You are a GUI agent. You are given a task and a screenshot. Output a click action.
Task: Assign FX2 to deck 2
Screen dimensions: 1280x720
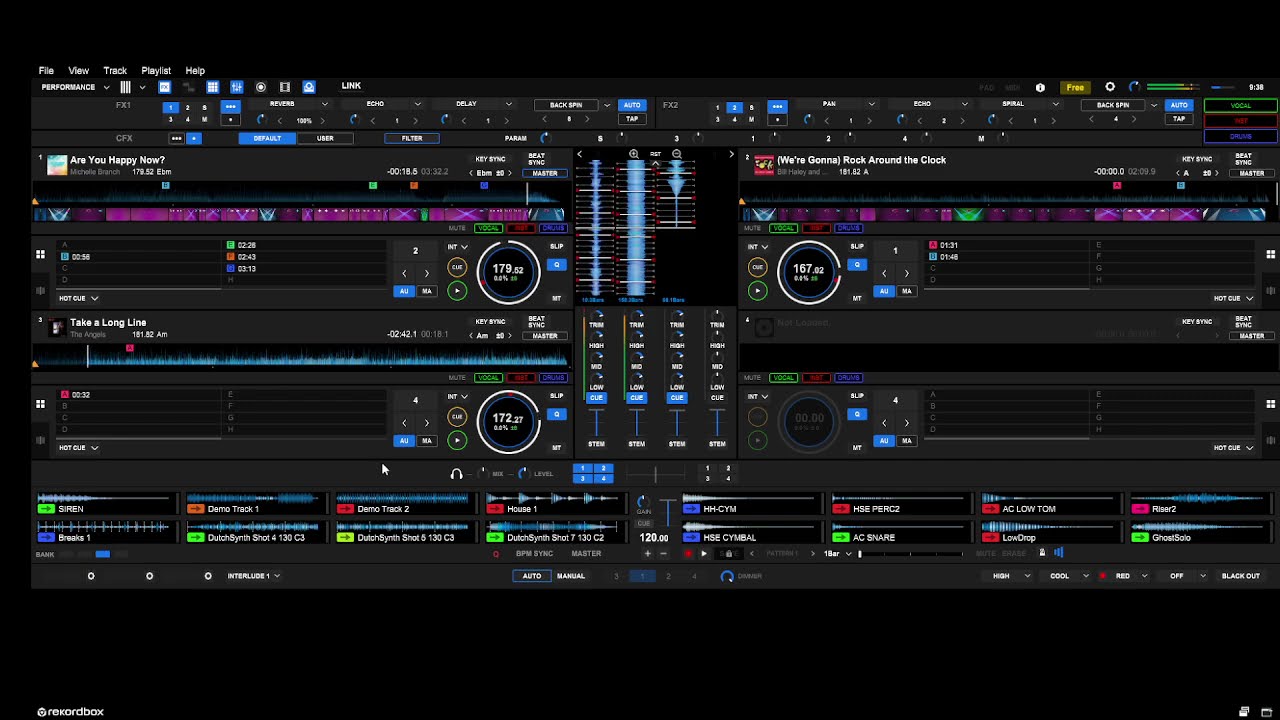[x=735, y=108]
